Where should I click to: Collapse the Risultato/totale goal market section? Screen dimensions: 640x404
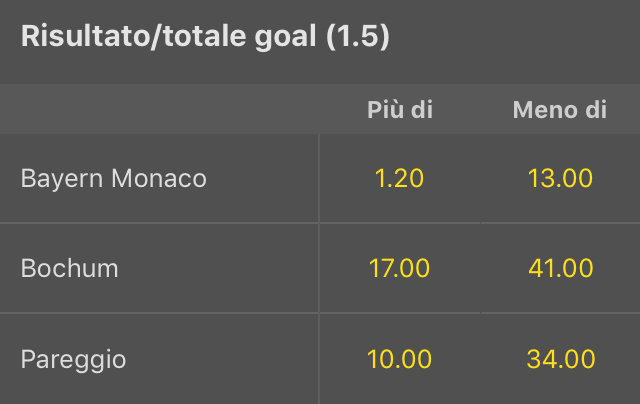tap(320, 41)
